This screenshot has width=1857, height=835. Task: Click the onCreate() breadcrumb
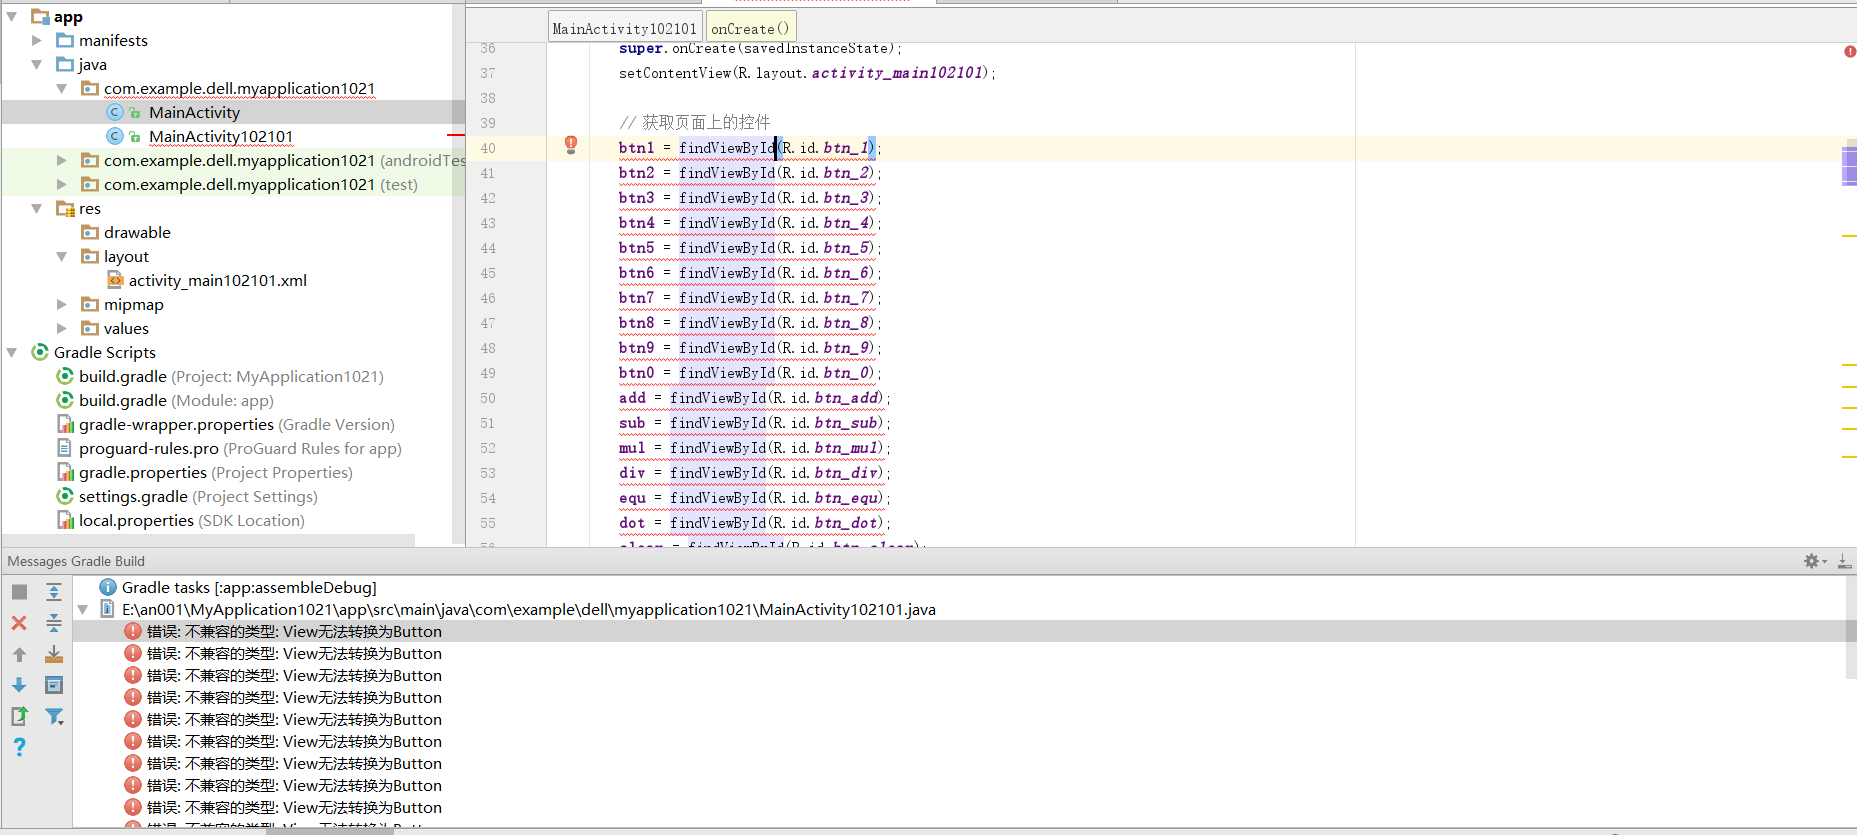click(x=751, y=29)
